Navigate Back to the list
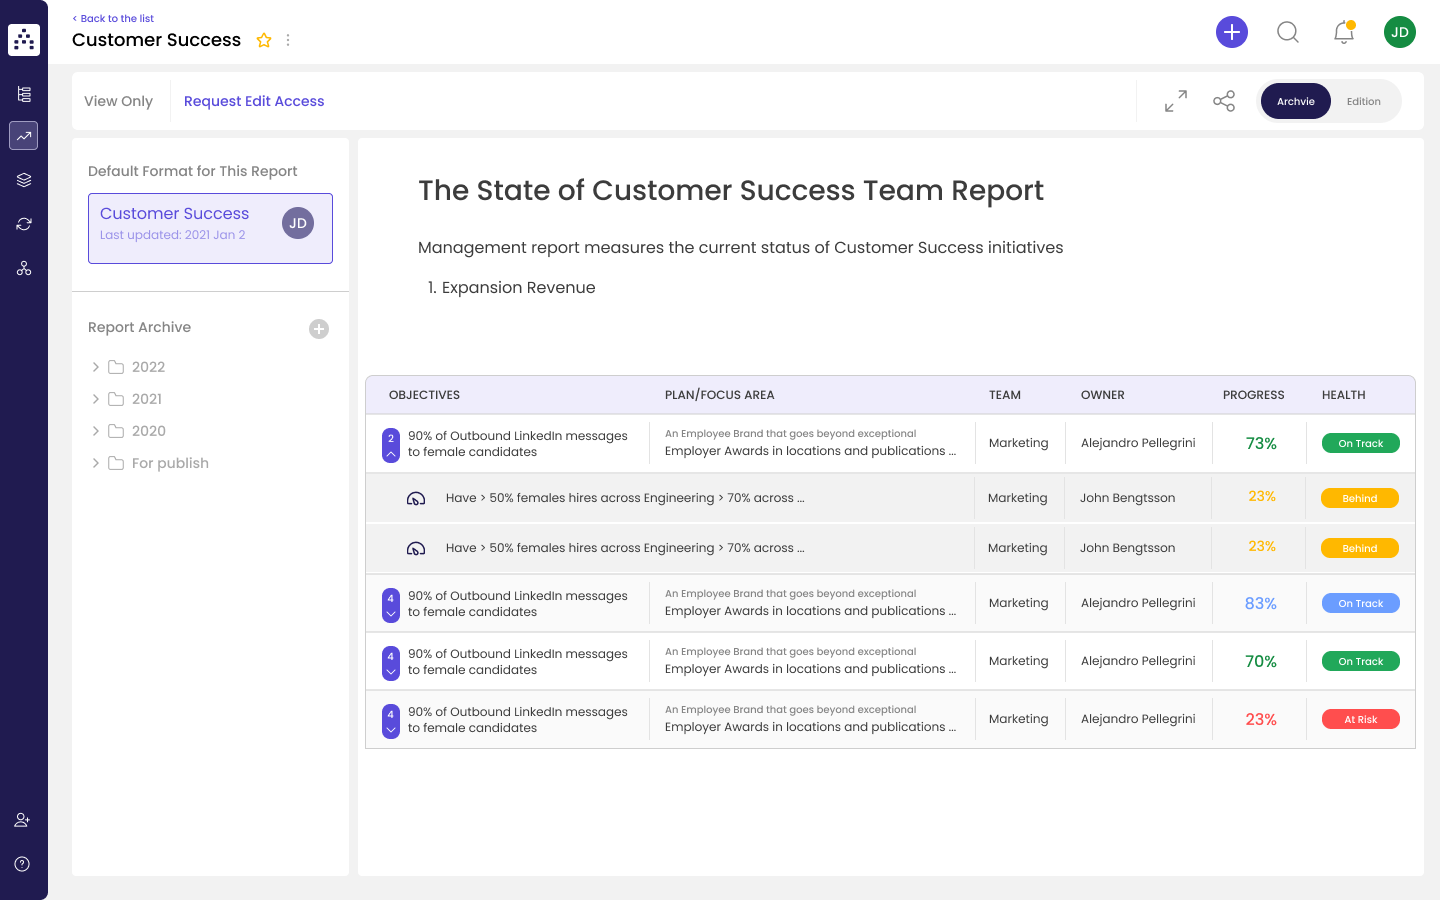The width and height of the screenshot is (1440, 900). click(113, 18)
